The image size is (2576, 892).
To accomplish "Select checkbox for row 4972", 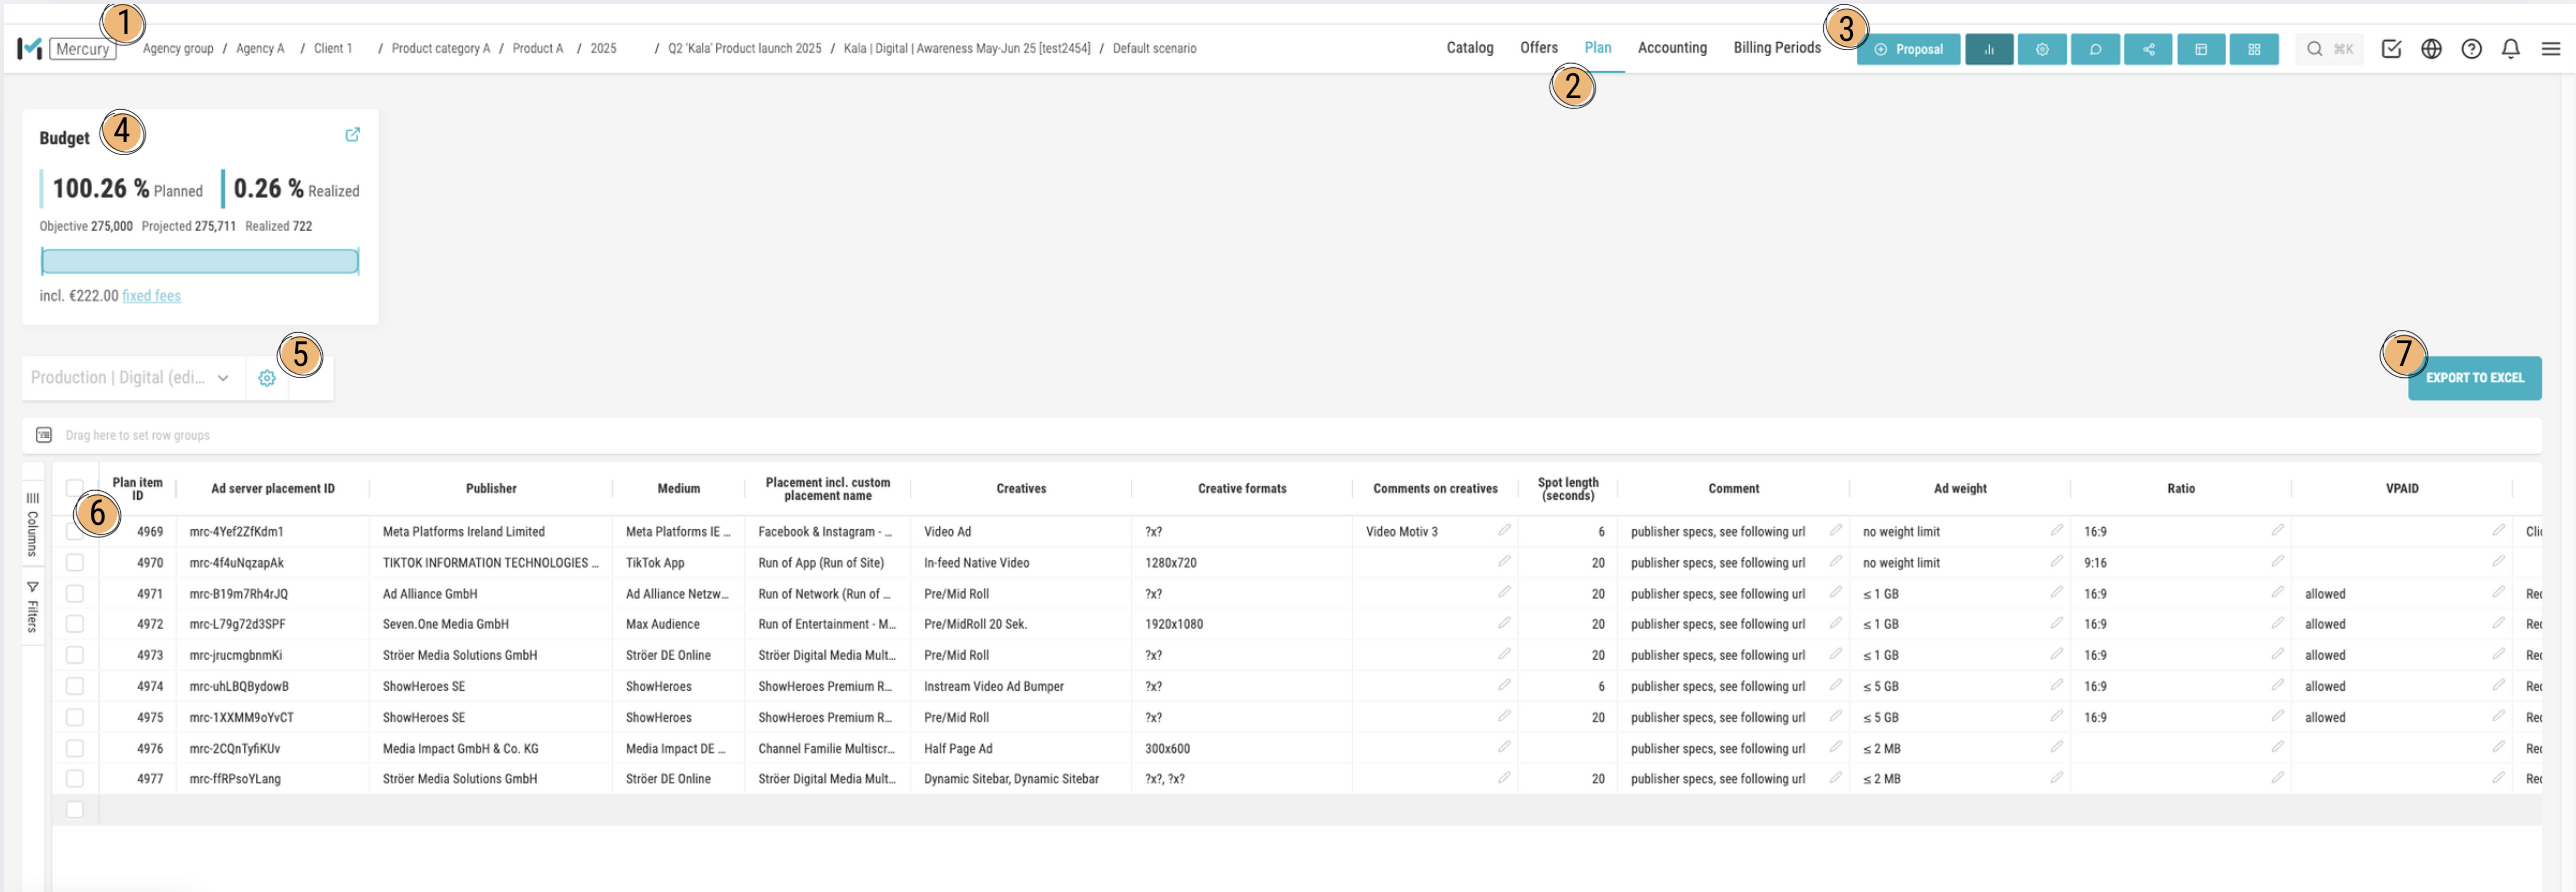I will pyautogui.click(x=74, y=624).
